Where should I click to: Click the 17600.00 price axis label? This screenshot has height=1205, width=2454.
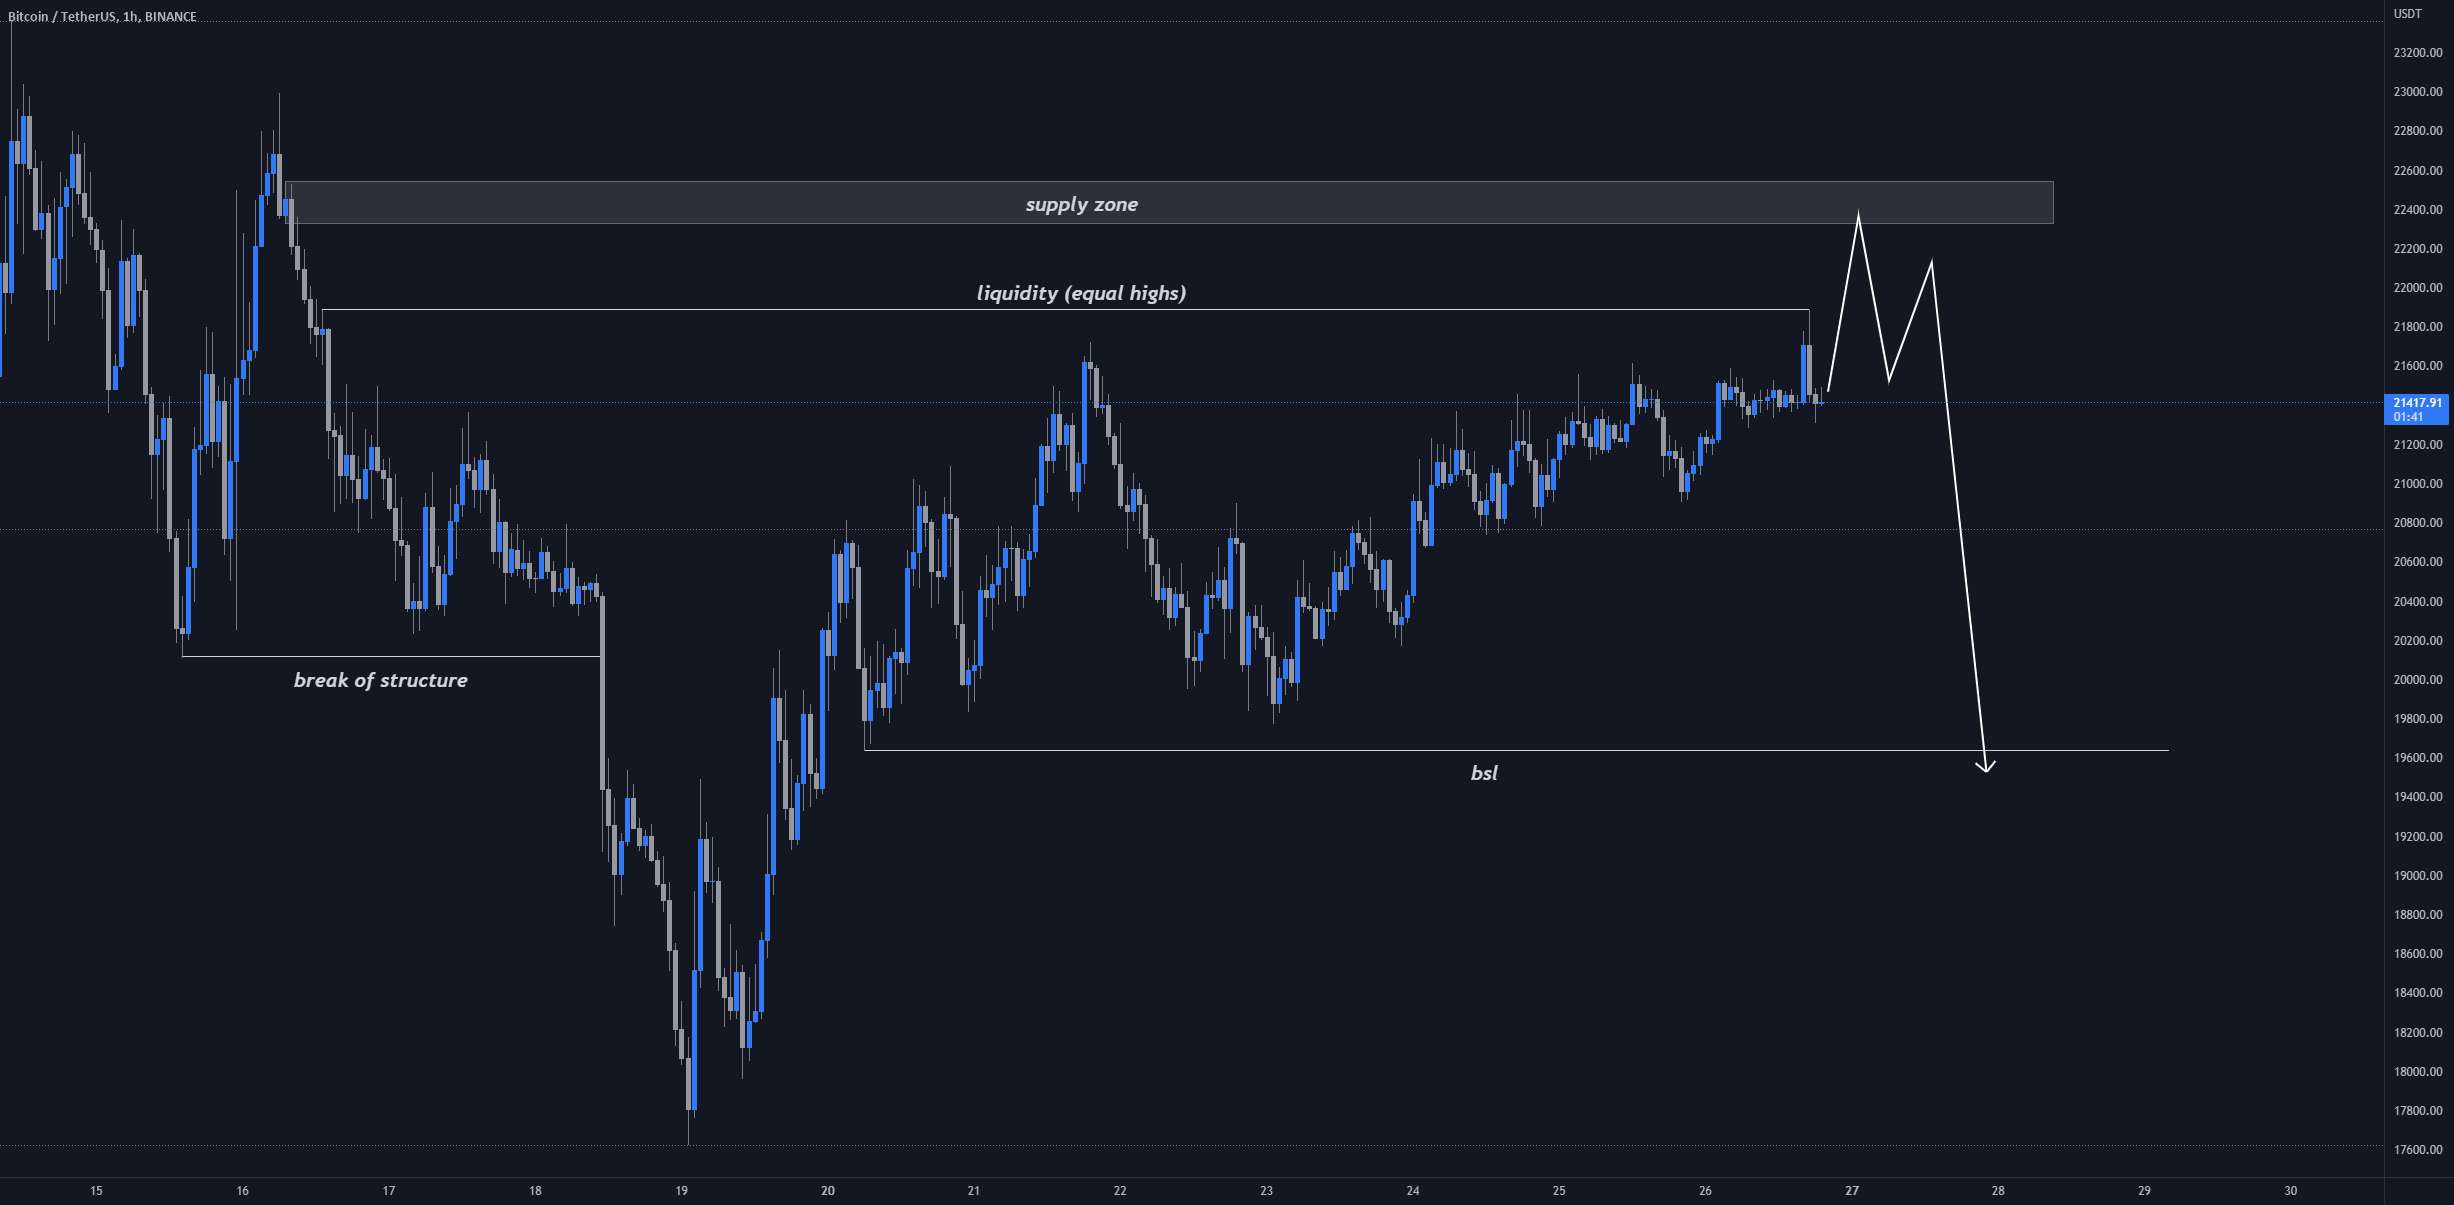click(2418, 1150)
